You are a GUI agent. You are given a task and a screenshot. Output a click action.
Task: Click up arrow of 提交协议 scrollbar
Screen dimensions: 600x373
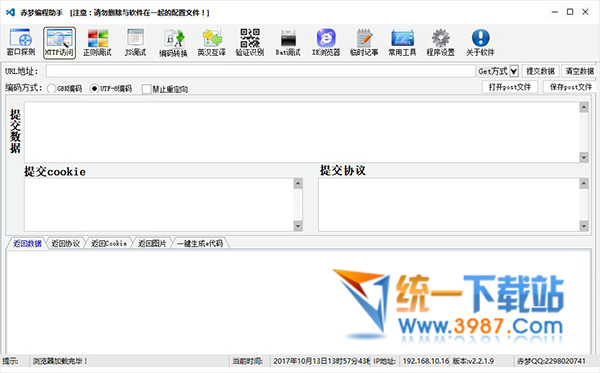[x=584, y=184]
